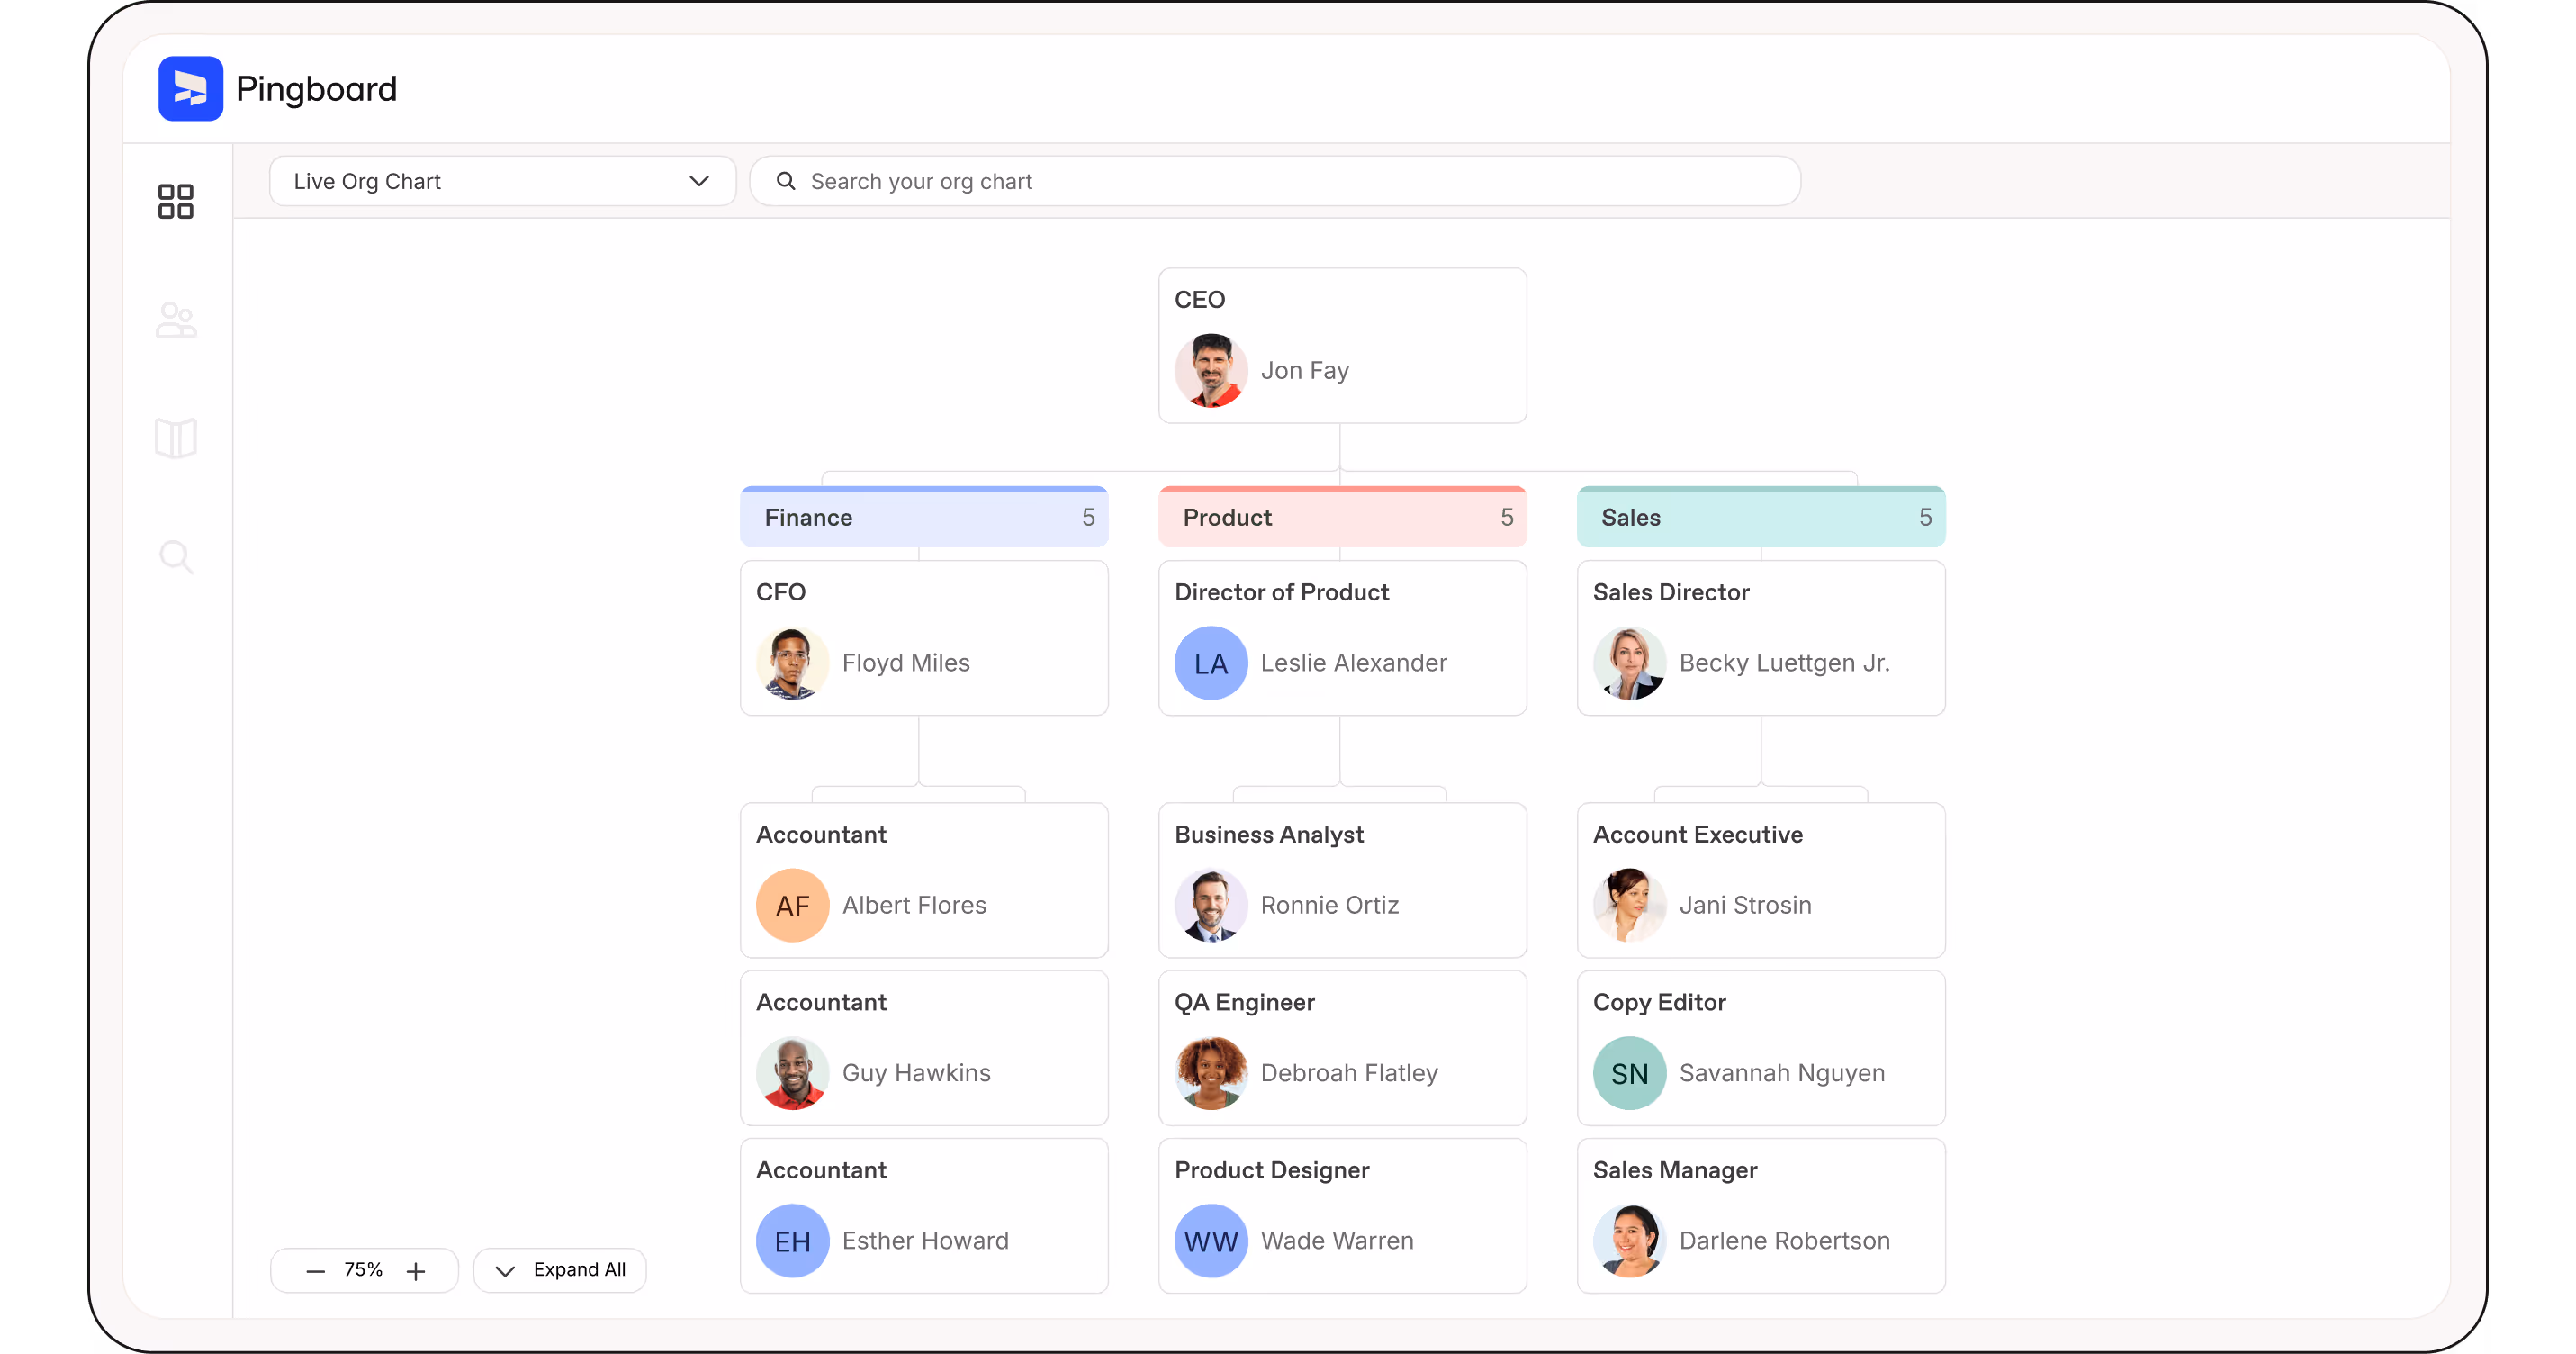Image resolution: width=2576 pixels, height=1354 pixels.
Task: Open the book/map sidebar icon
Action: (x=176, y=438)
